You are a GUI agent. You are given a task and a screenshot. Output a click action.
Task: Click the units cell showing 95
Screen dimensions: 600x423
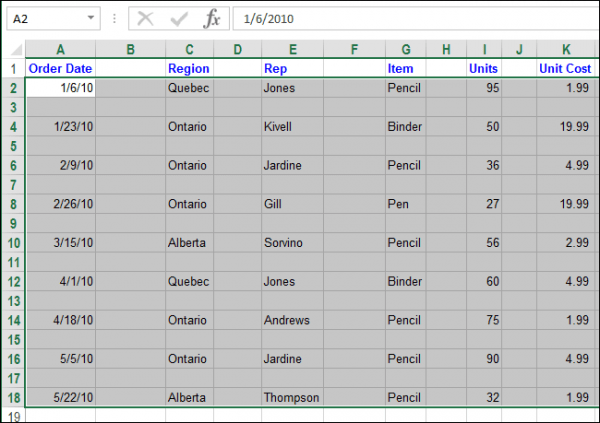[x=484, y=88]
